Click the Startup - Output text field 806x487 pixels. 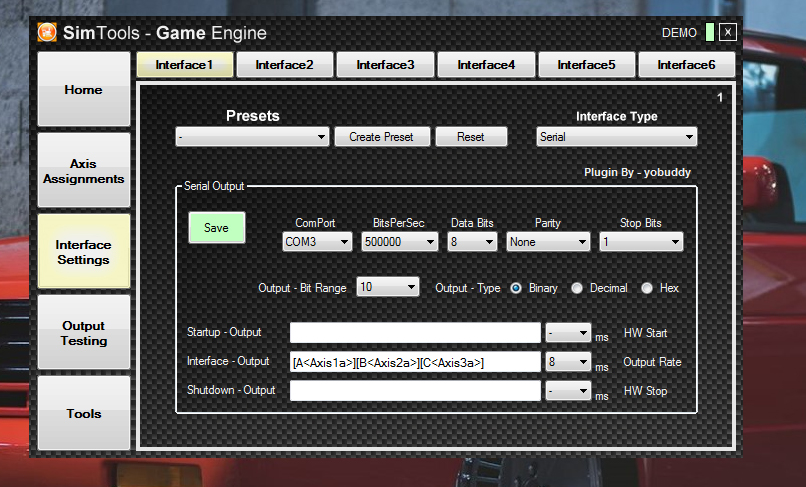point(415,333)
